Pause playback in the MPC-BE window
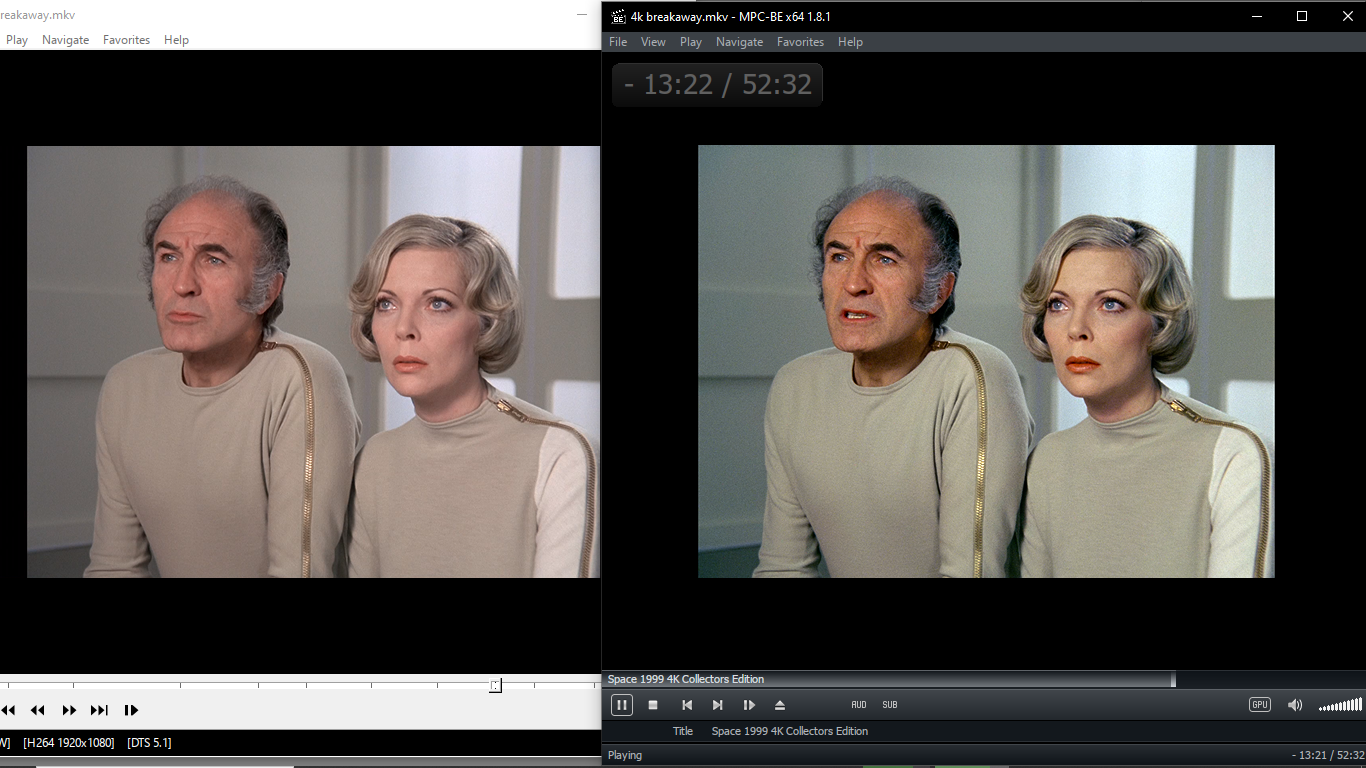The height and width of the screenshot is (768, 1366). coord(622,705)
